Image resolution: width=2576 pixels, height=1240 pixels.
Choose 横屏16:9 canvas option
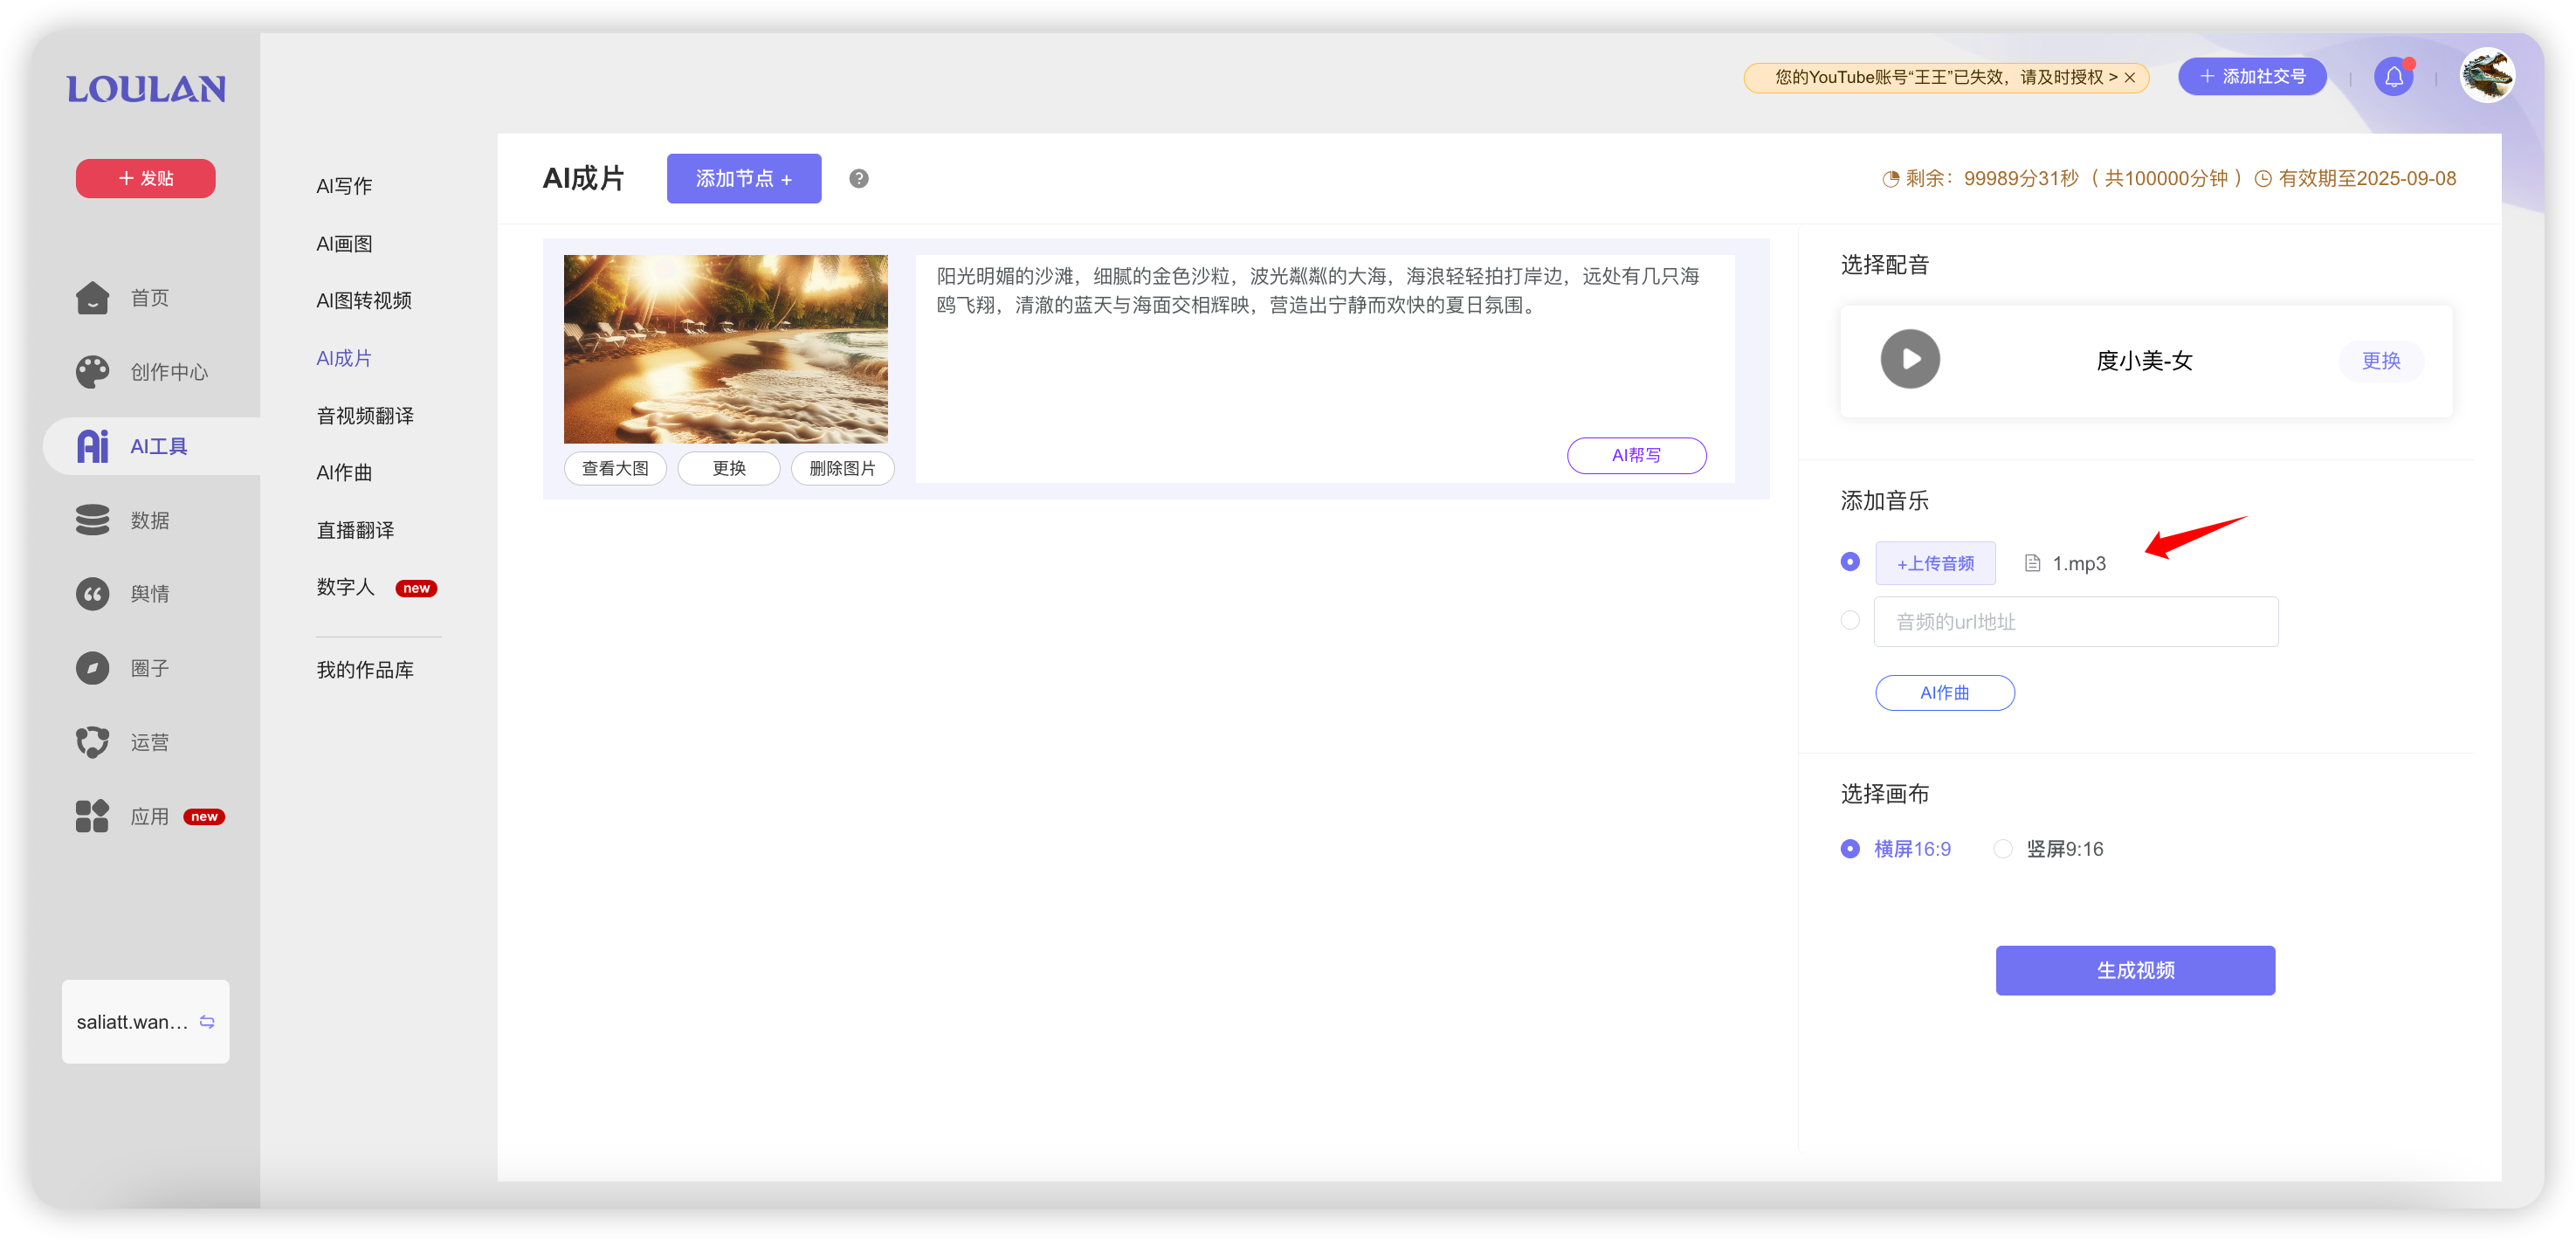click(1895, 849)
